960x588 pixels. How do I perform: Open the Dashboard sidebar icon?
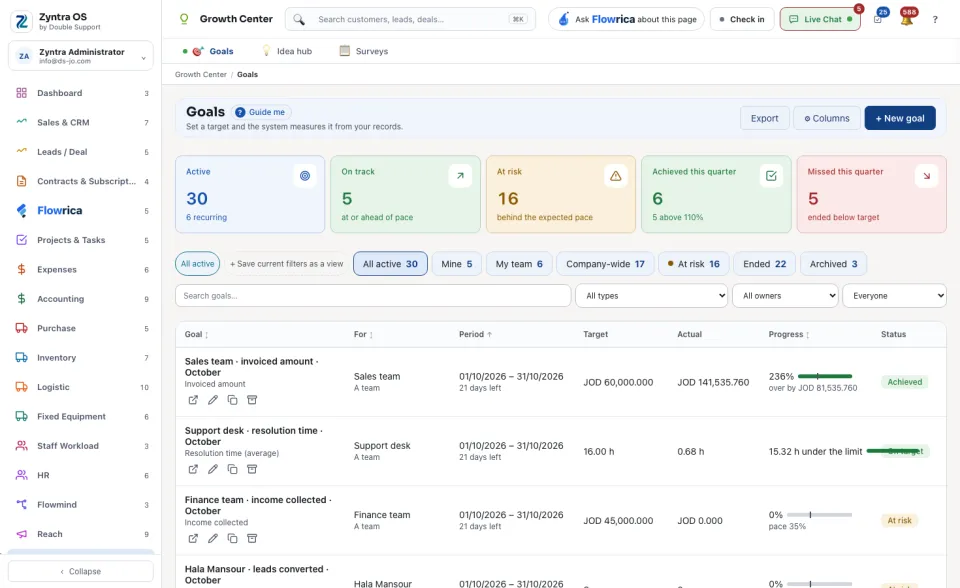(x=21, y=93)
